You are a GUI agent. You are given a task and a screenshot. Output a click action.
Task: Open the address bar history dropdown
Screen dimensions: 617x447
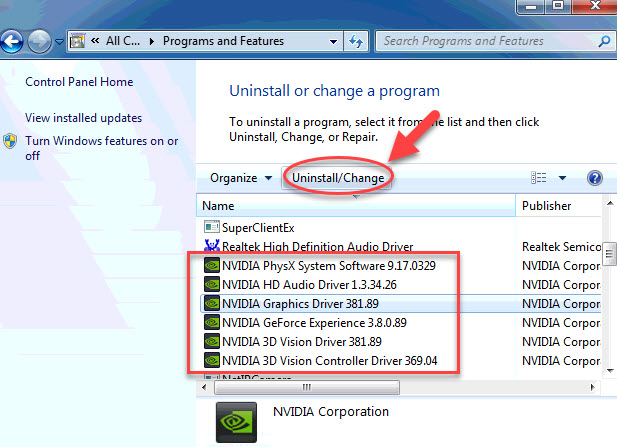coord(333,41)
